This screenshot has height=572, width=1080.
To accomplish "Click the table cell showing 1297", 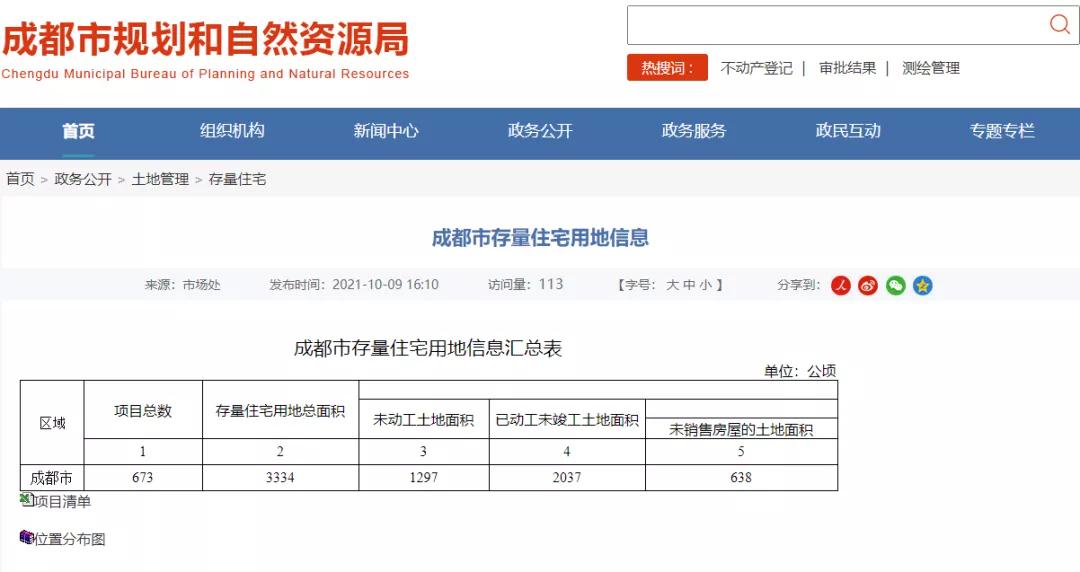I will [424, 478].
